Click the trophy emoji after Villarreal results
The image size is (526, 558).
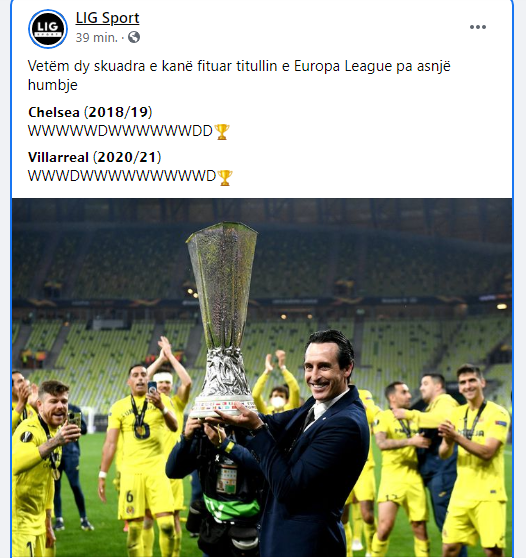click(x=225, y=177)
